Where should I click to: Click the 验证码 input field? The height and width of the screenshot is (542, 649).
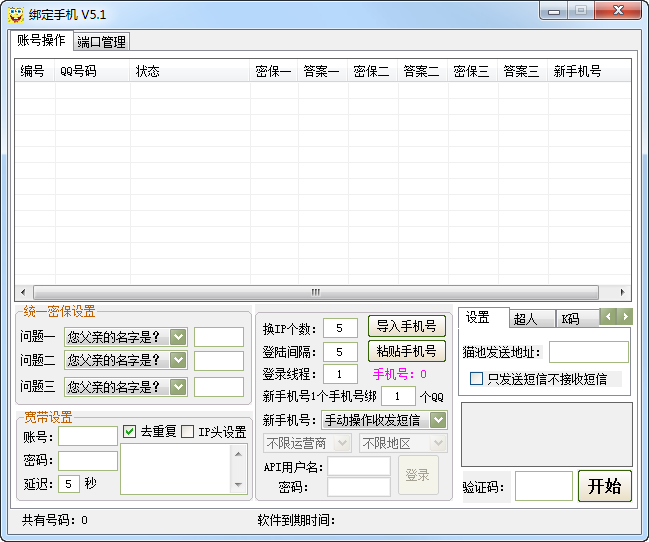(x=544, y=486)
